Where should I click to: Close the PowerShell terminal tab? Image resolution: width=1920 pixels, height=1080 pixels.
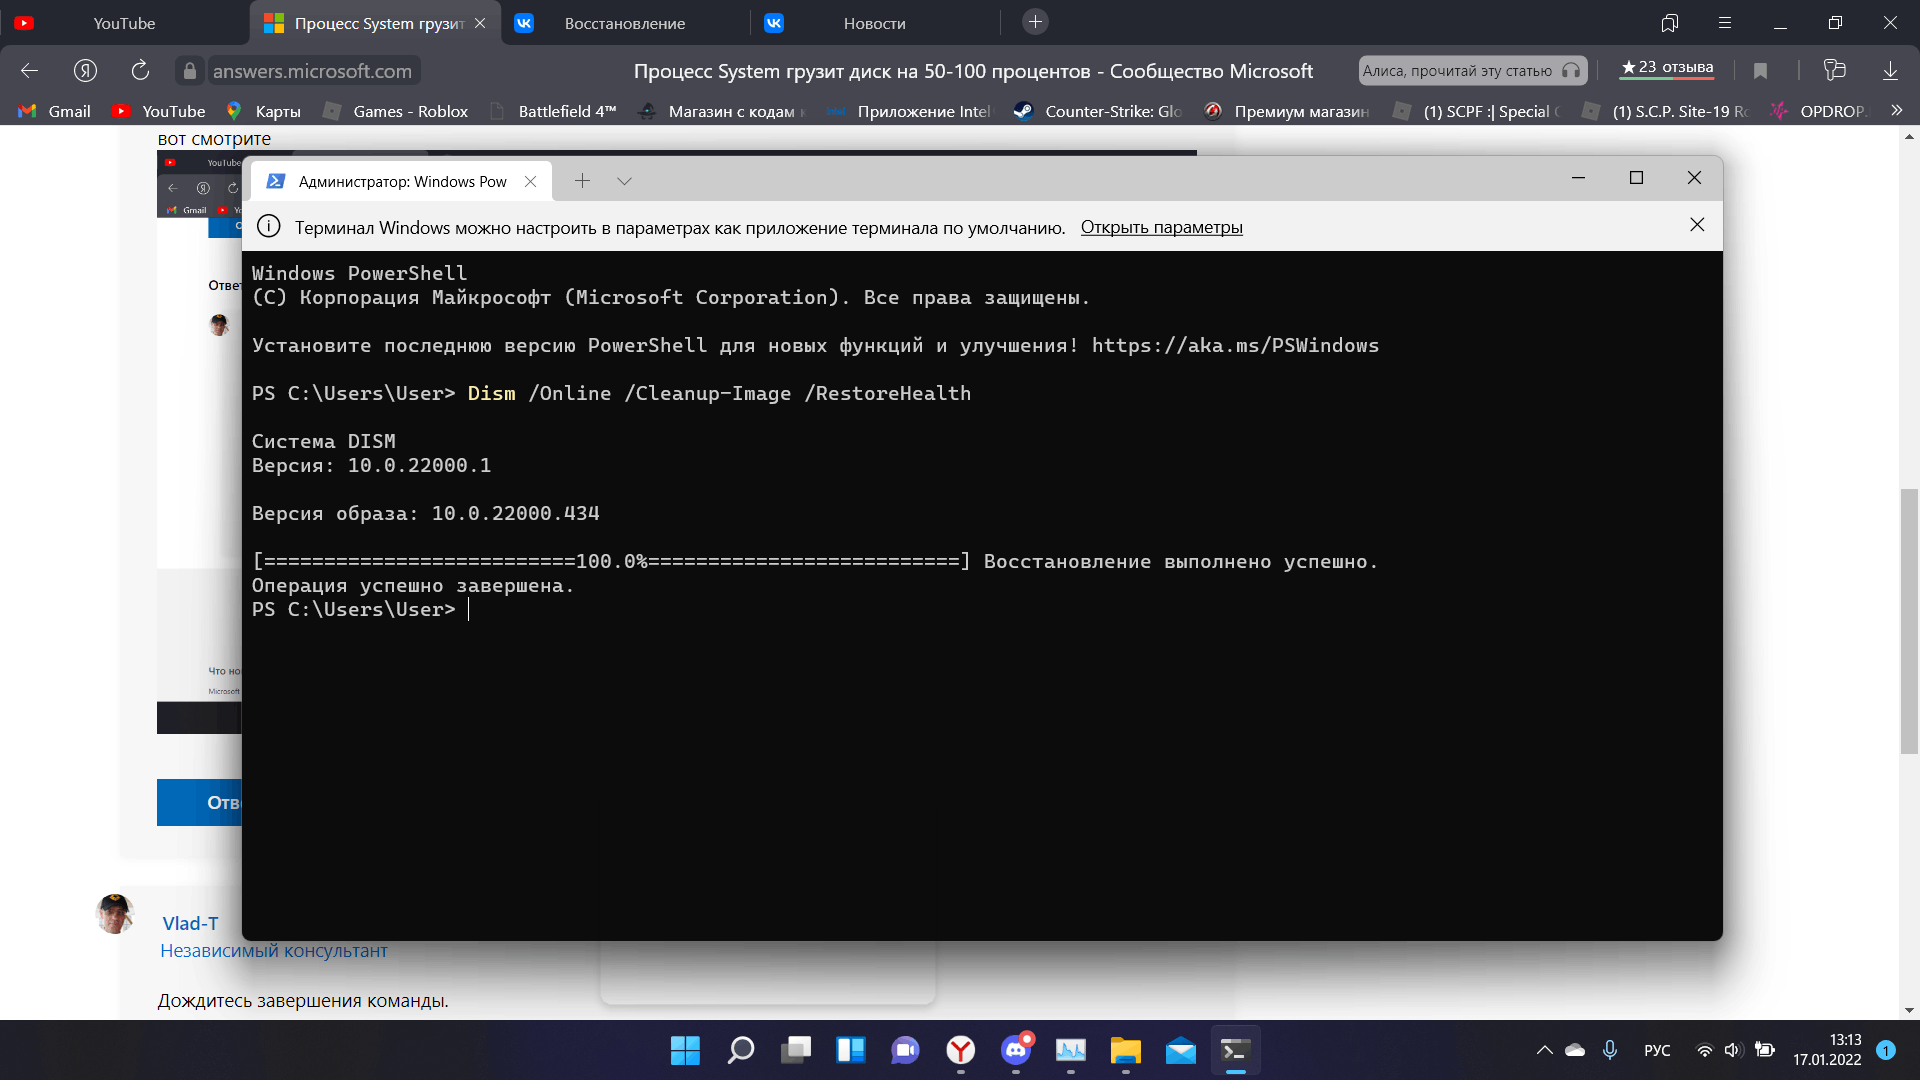coord(531,181)
